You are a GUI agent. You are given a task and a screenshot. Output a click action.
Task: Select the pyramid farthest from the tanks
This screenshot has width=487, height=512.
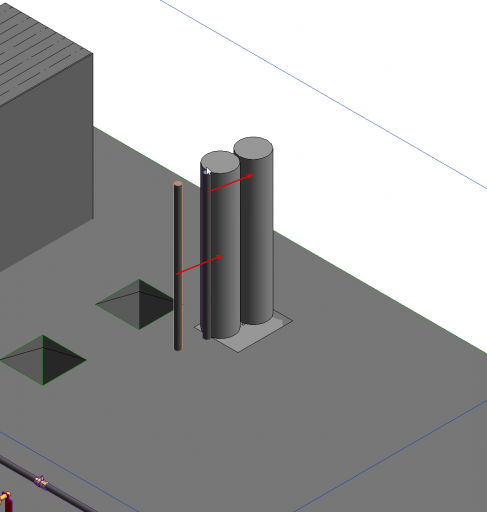pyautogui.click(x=43, y=360)
